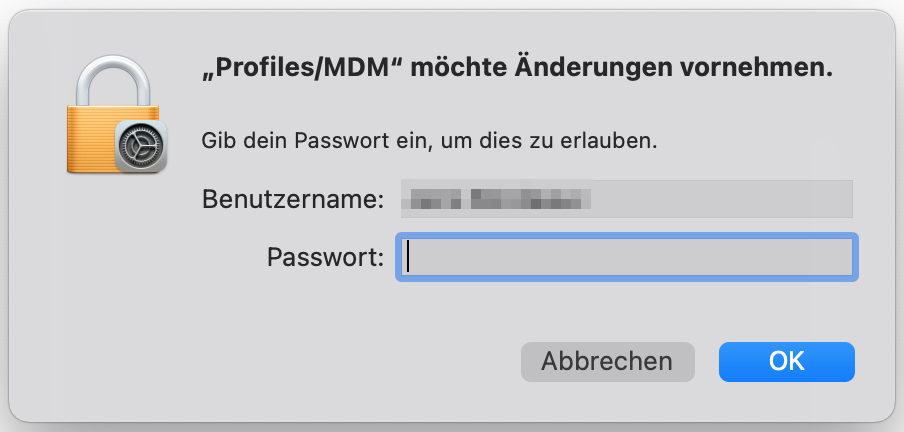Dismiss the dialog via the grey Abbrechen
This screenshot has height=432, width=904.
[607, 361]
